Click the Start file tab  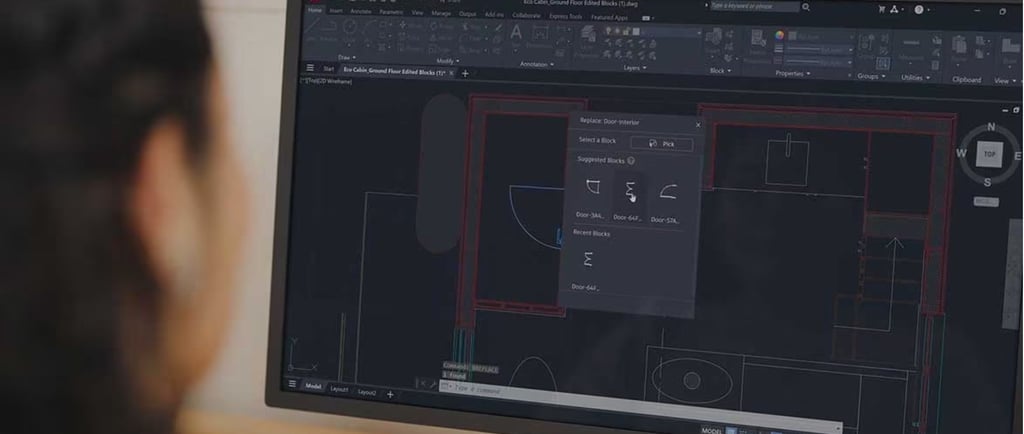(x=328, y=69)
